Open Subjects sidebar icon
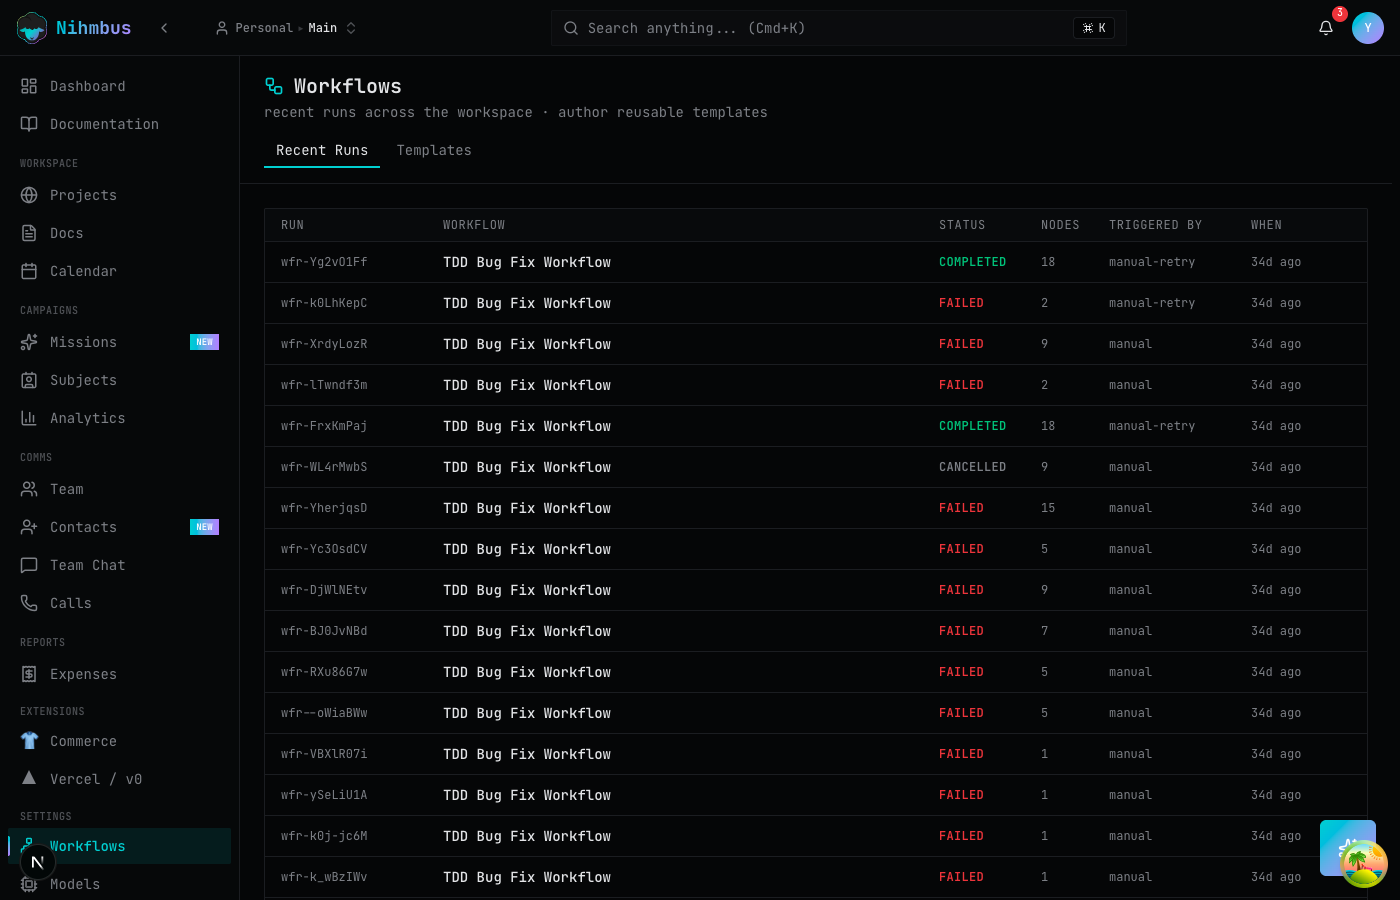This screenshot has width=1400, height=900. pos(29,380)
